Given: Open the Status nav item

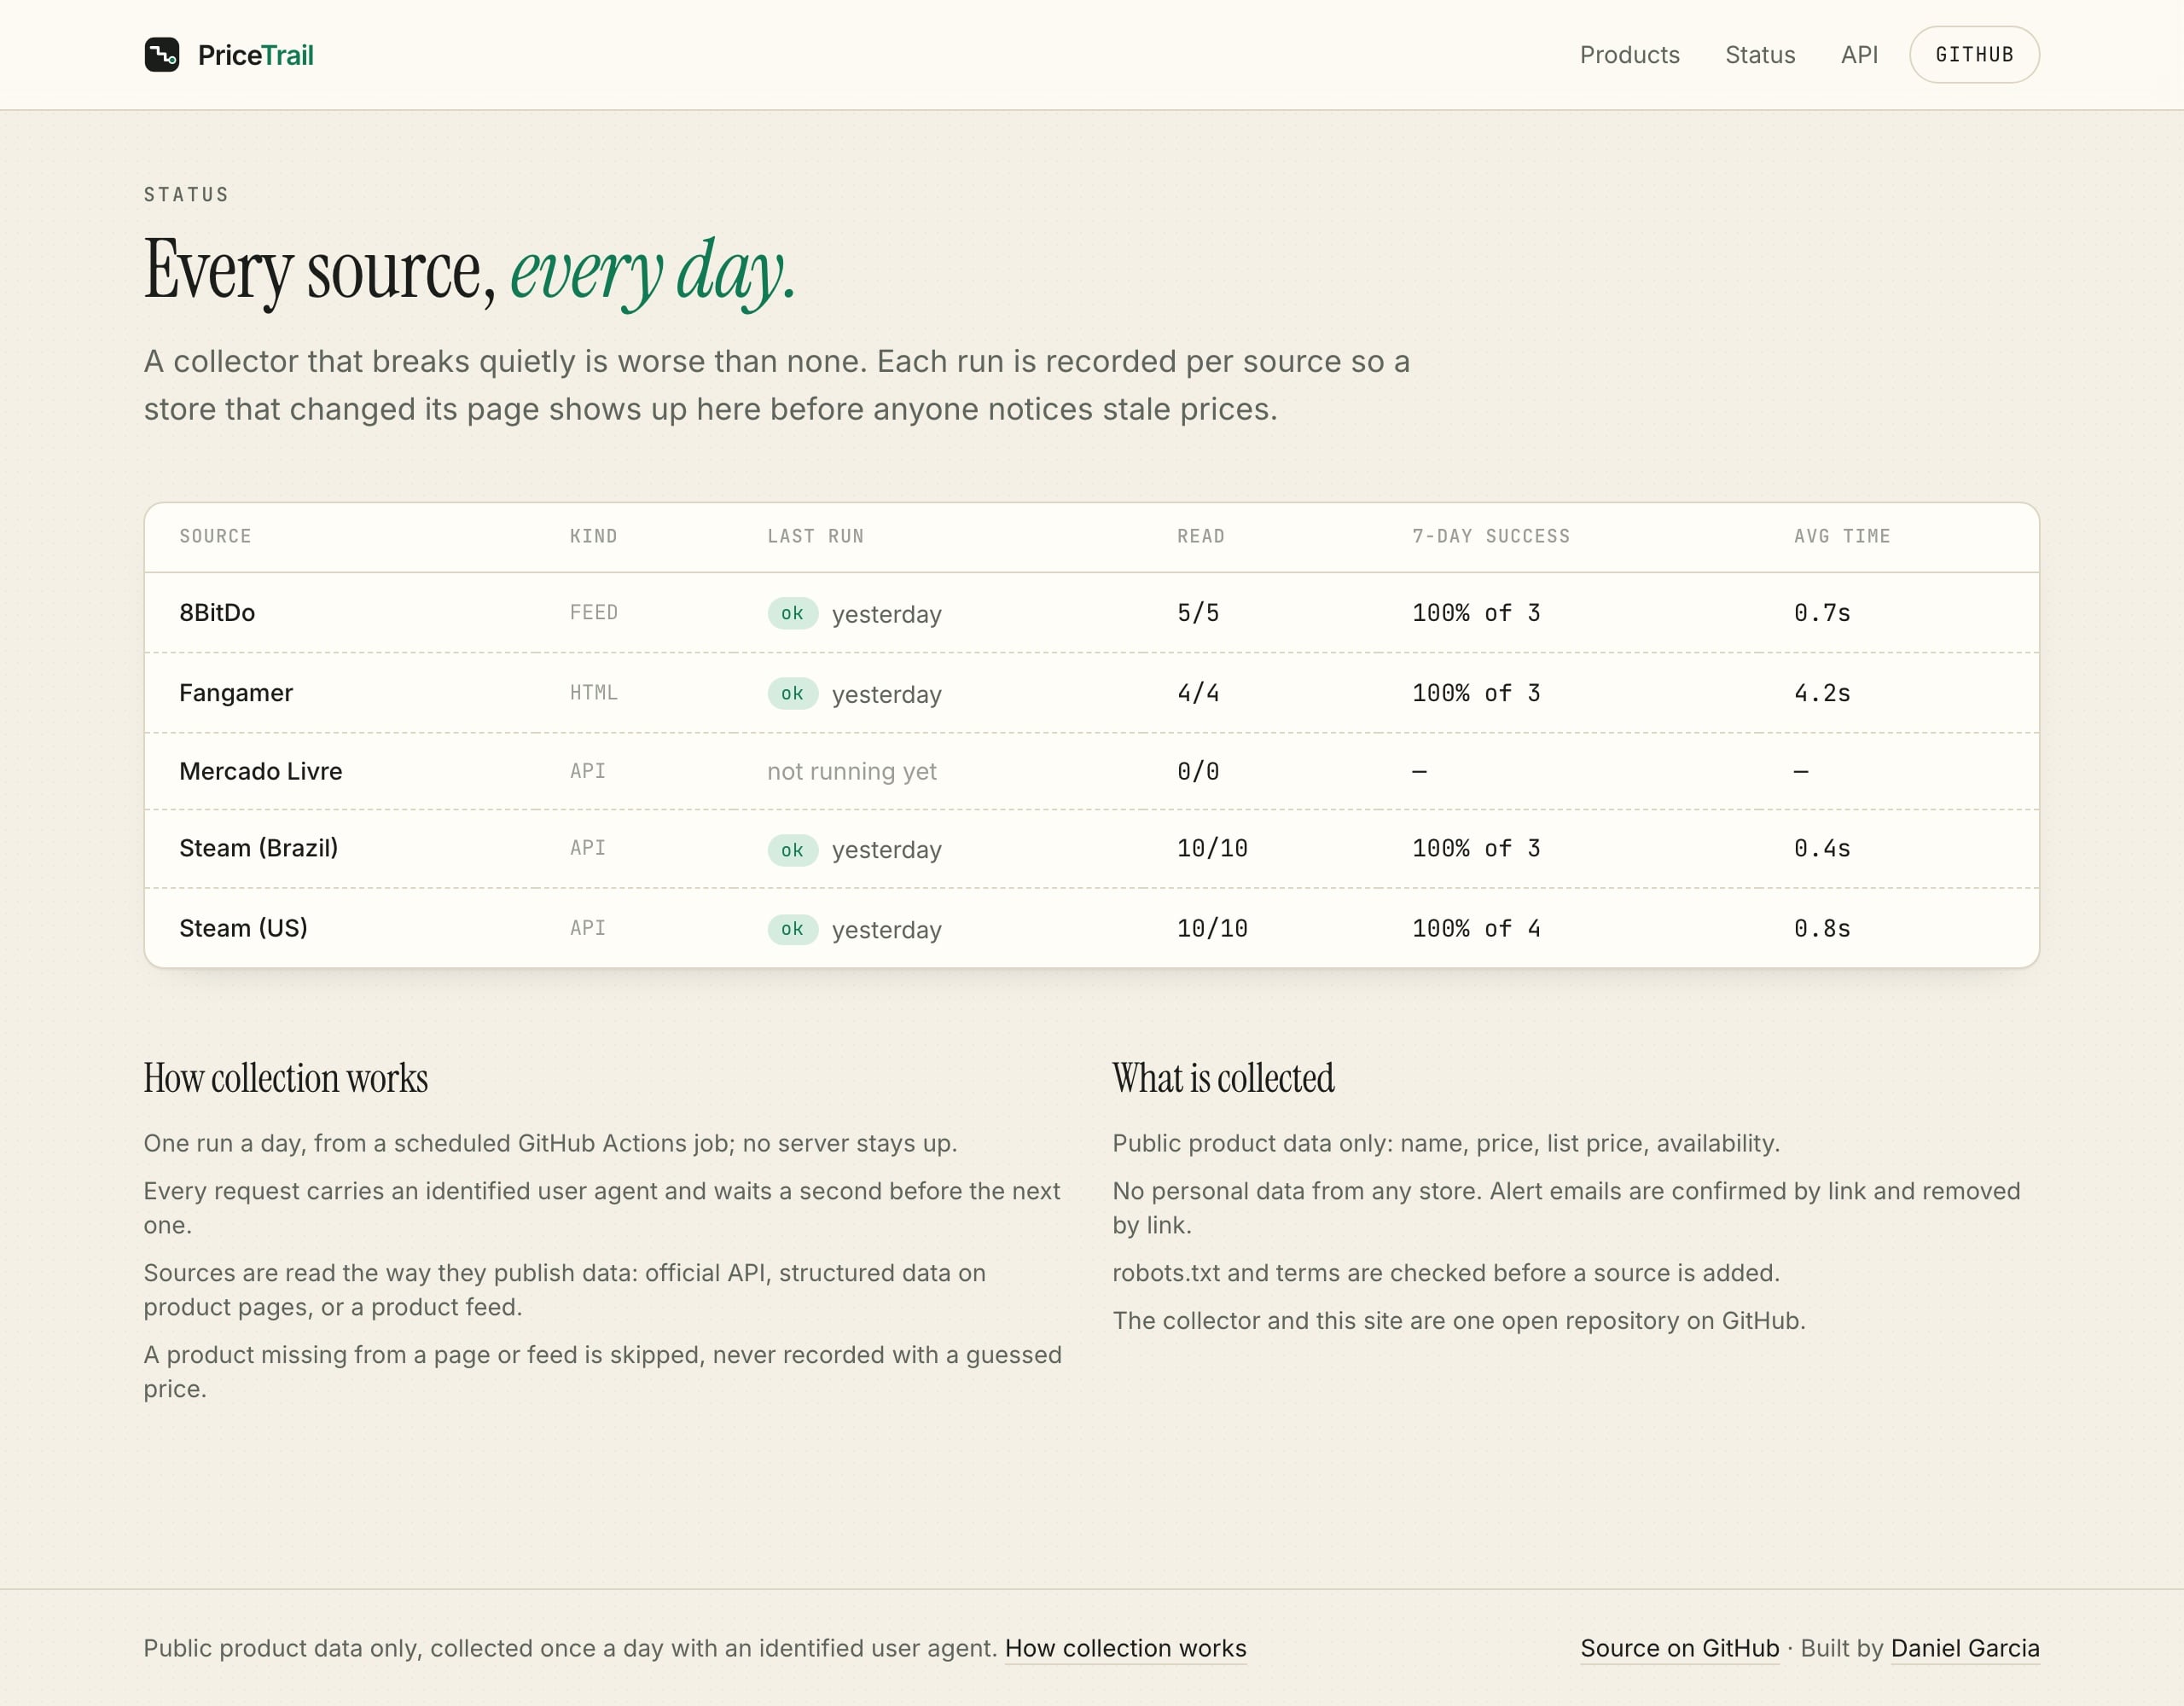Looking at the screenshot, I should pyautogui.click(x=1760, y=55).
